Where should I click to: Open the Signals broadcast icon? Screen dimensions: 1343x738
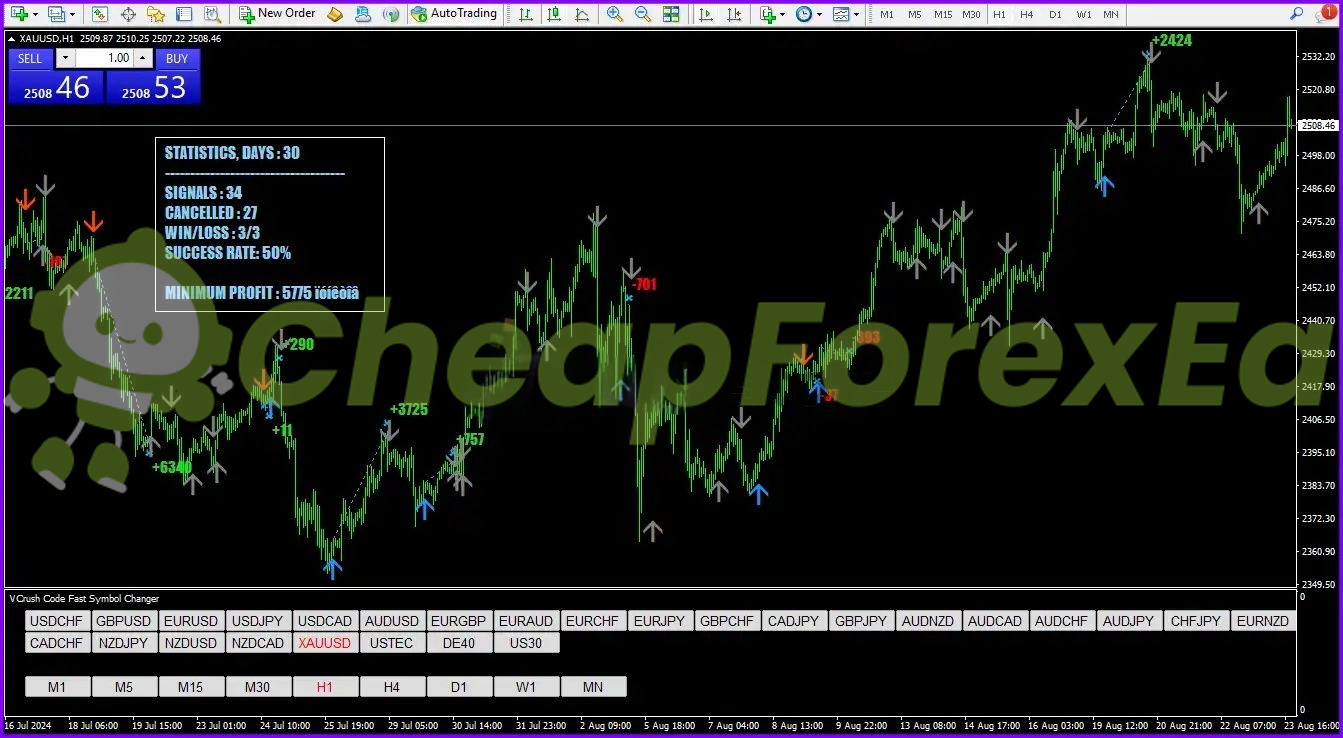(391, 14)
